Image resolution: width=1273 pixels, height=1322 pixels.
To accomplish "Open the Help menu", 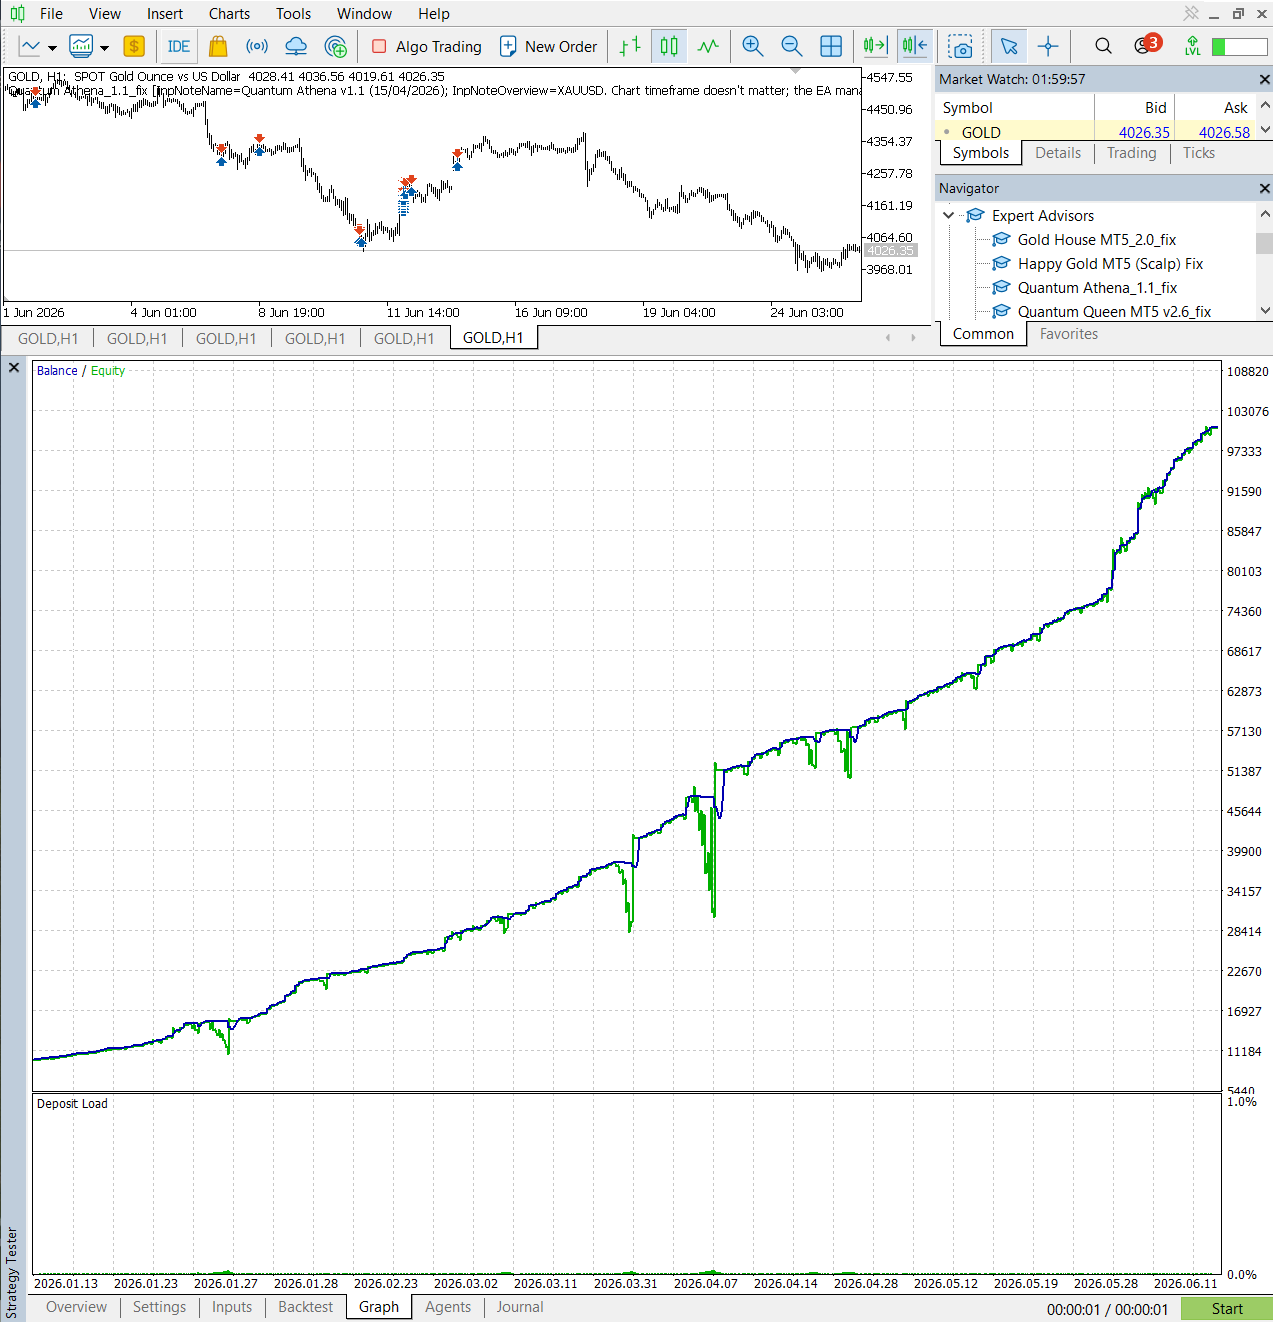I will 434,14.
